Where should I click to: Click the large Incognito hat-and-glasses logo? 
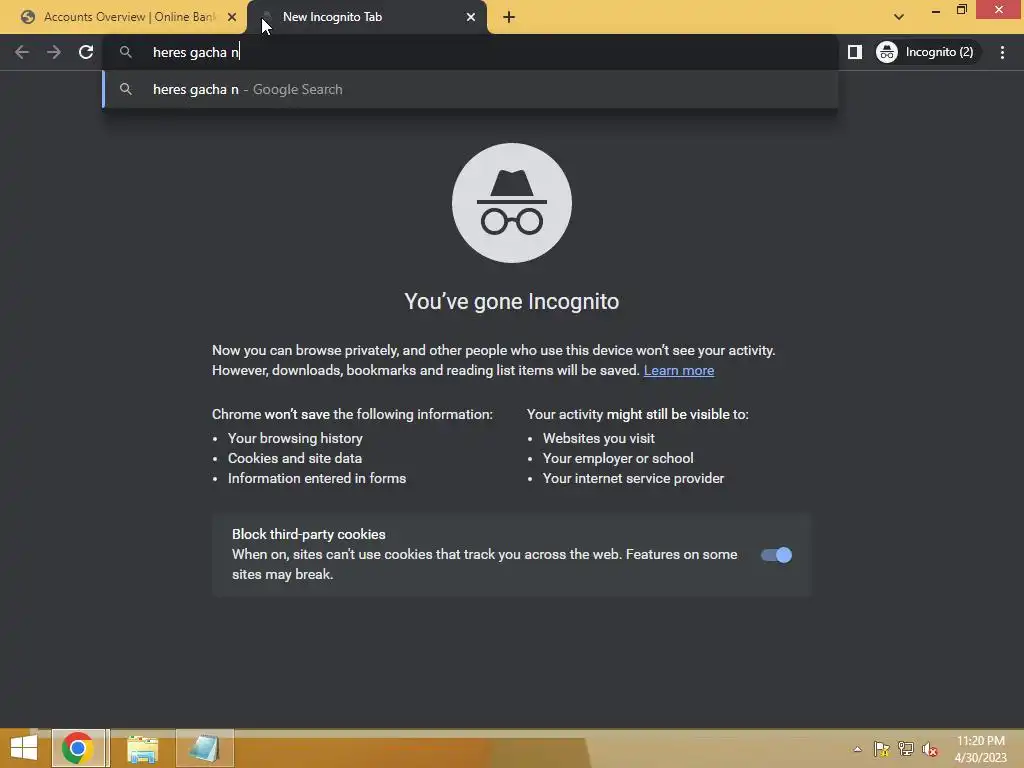[511, 203]
